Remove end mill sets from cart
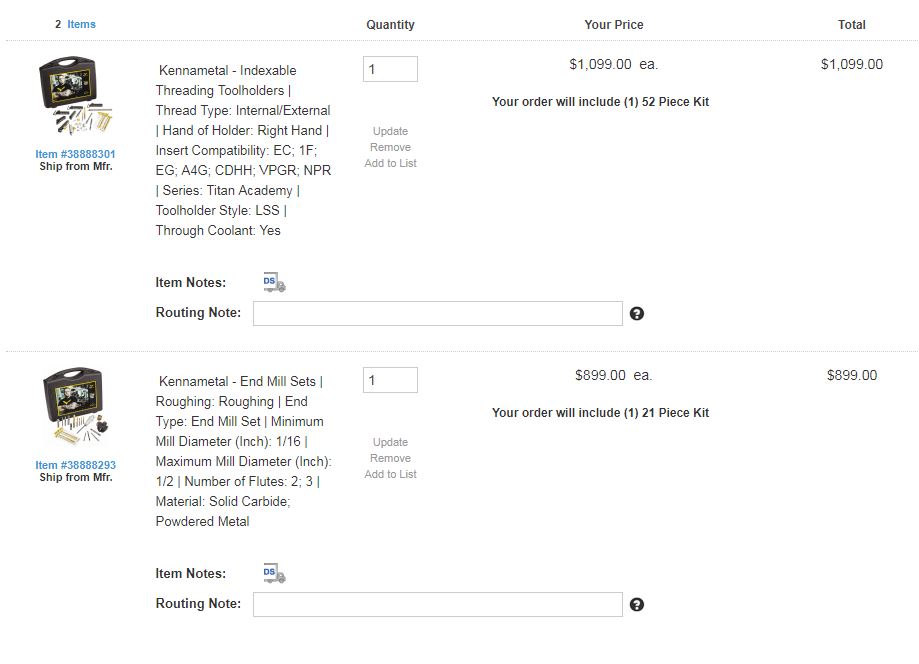 click(x=390, y=458)
